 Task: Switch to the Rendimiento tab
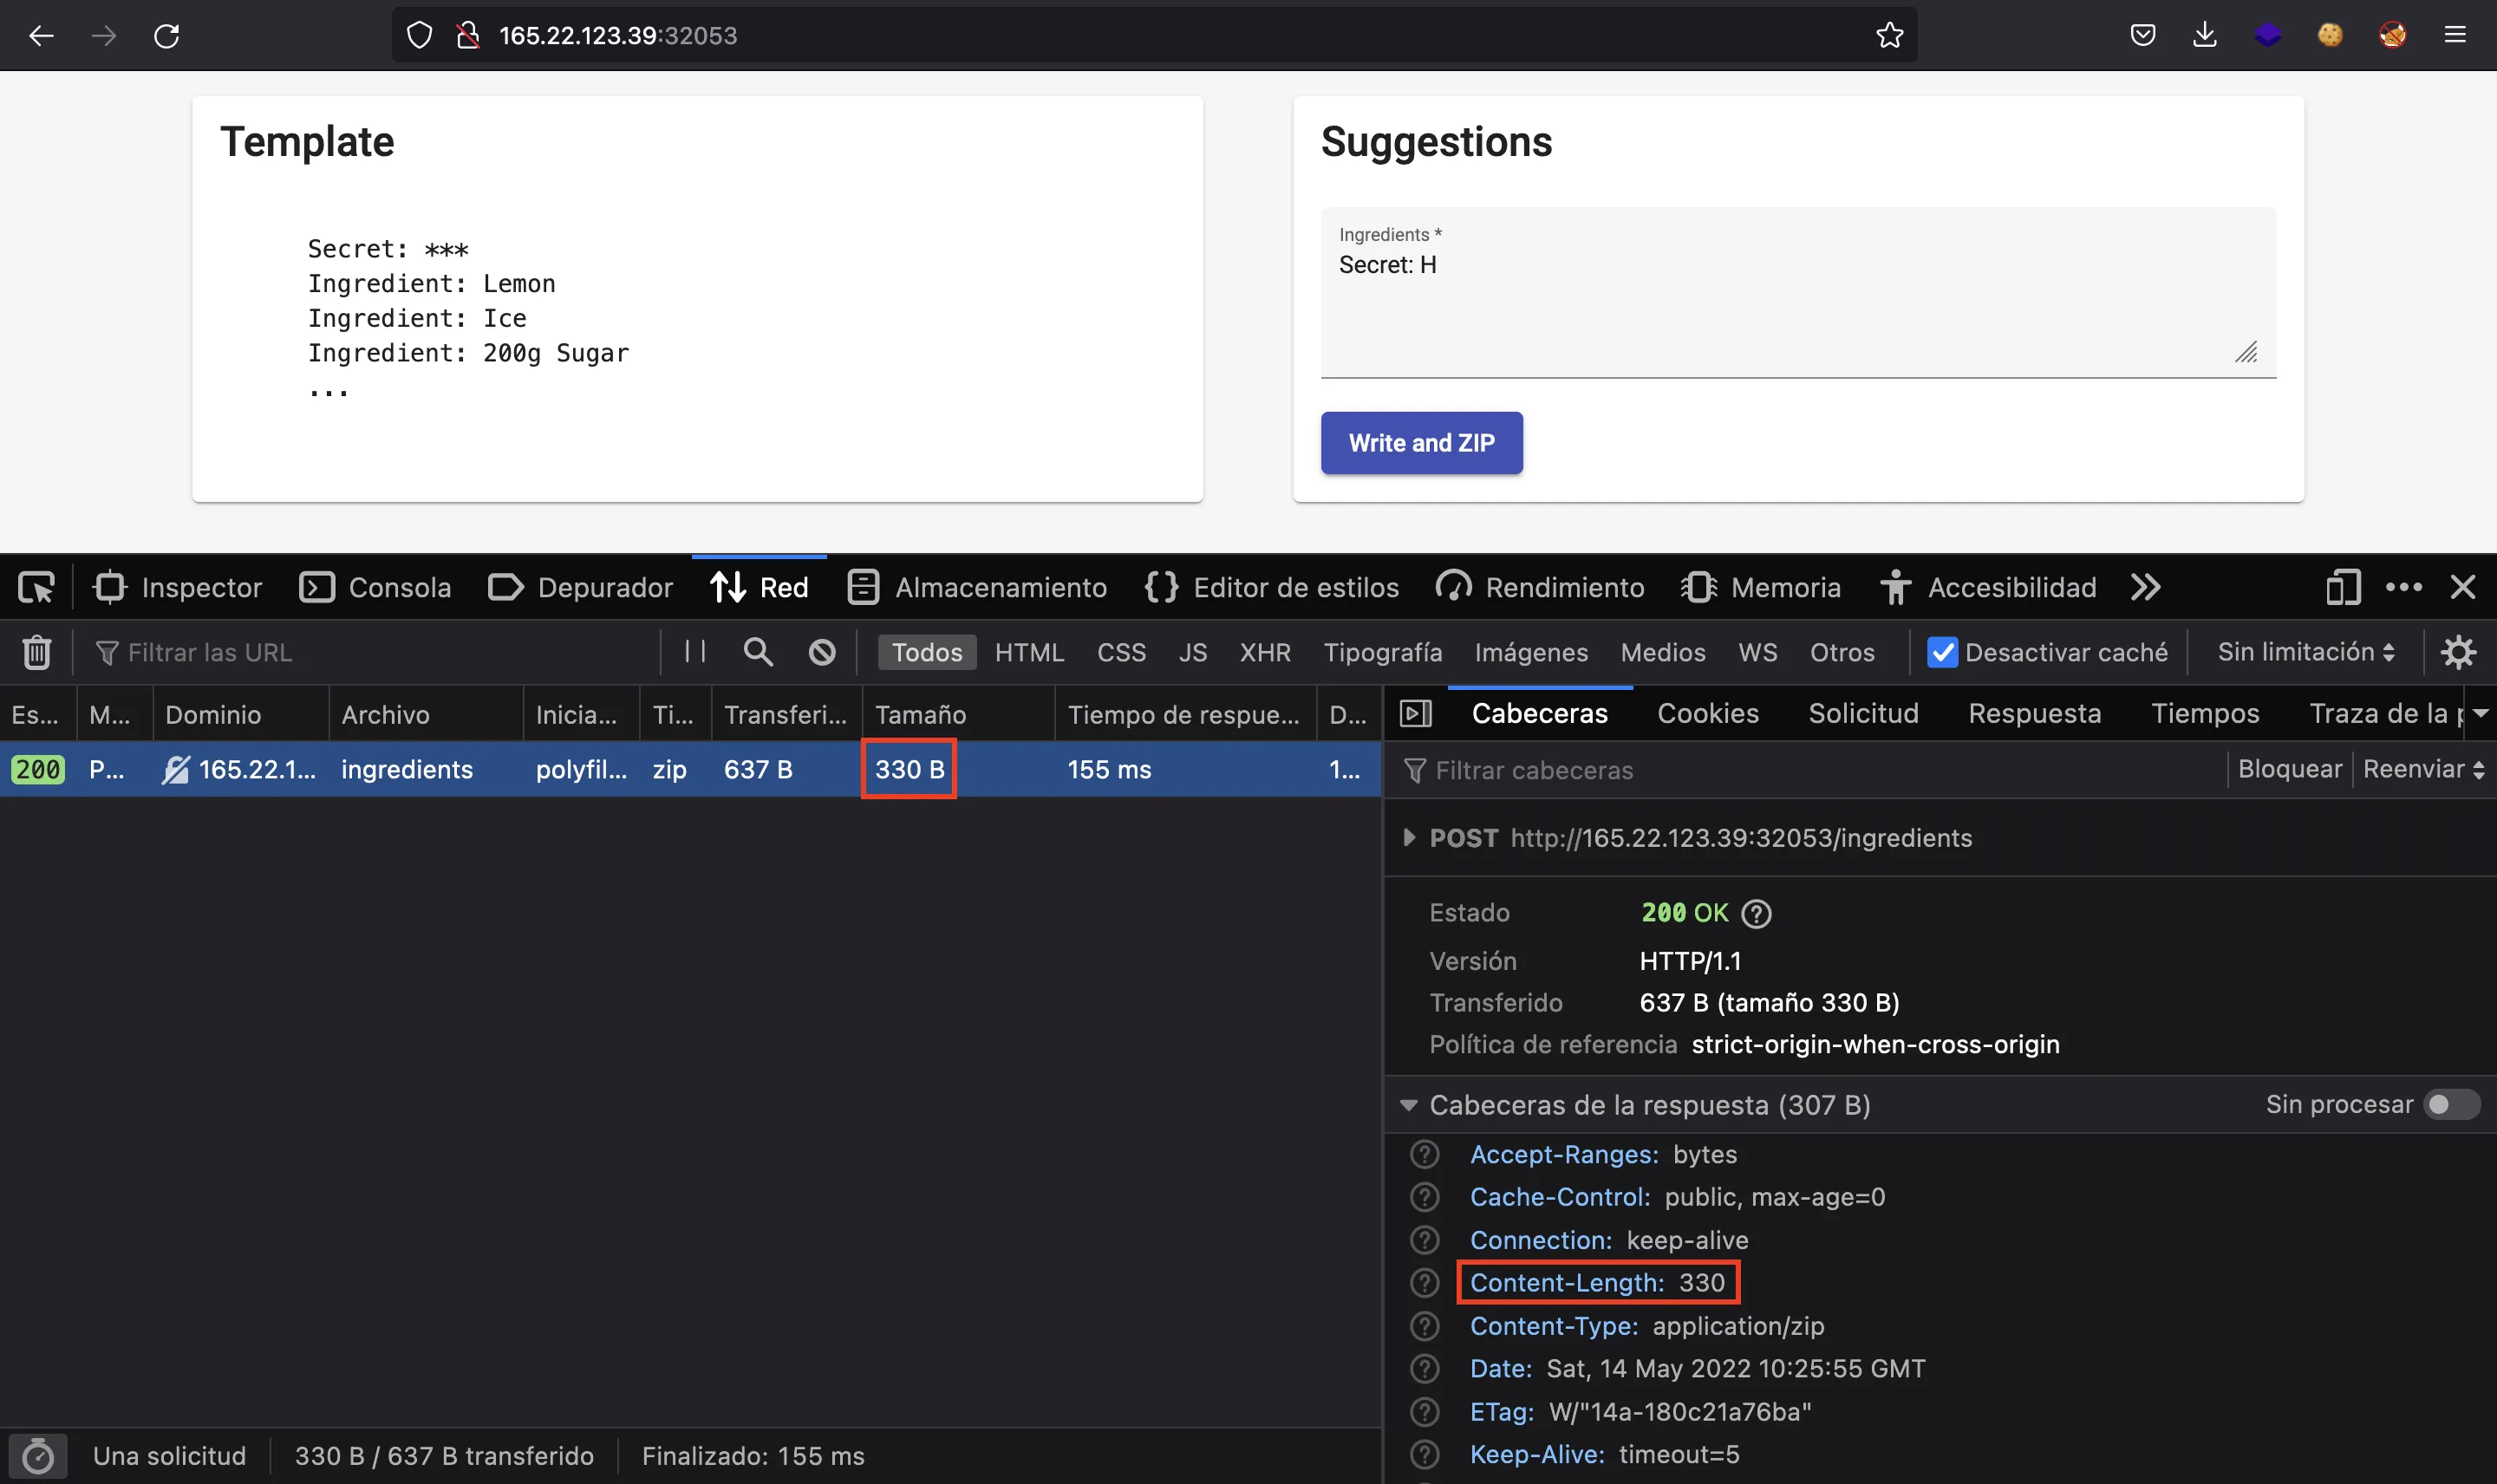1540,587
